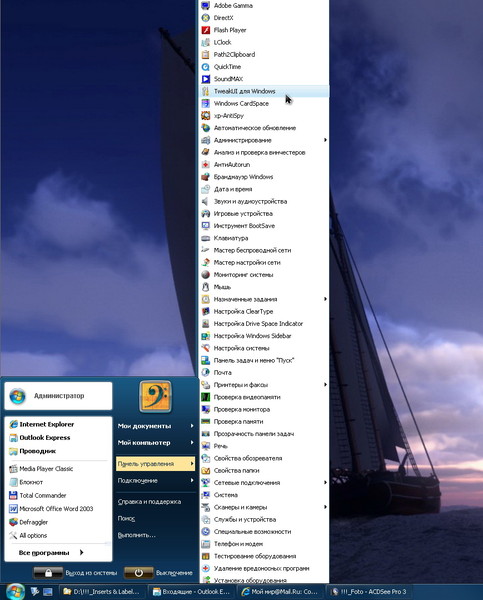Open the xp-AntiSpy icon

point(206,116)
